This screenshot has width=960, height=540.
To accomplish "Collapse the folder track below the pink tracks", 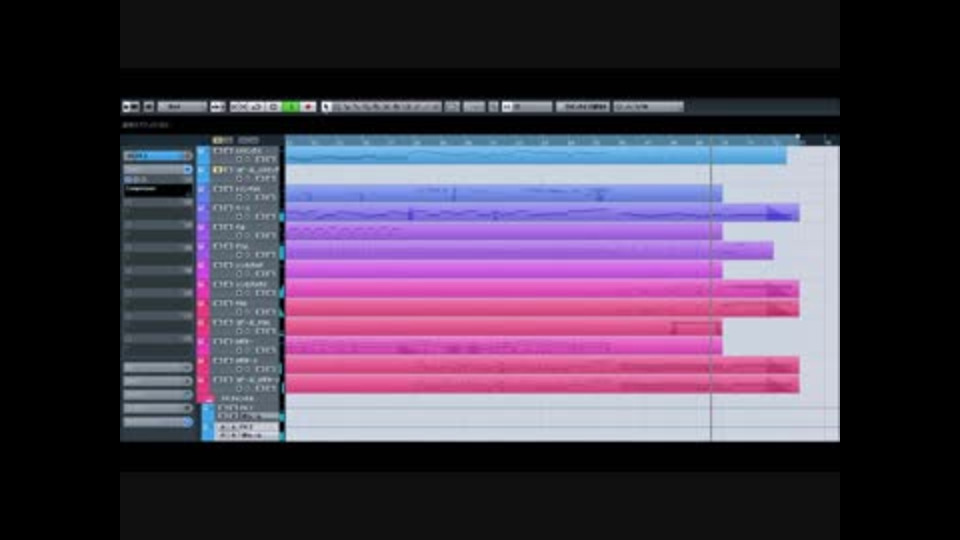I will point(209,399).
